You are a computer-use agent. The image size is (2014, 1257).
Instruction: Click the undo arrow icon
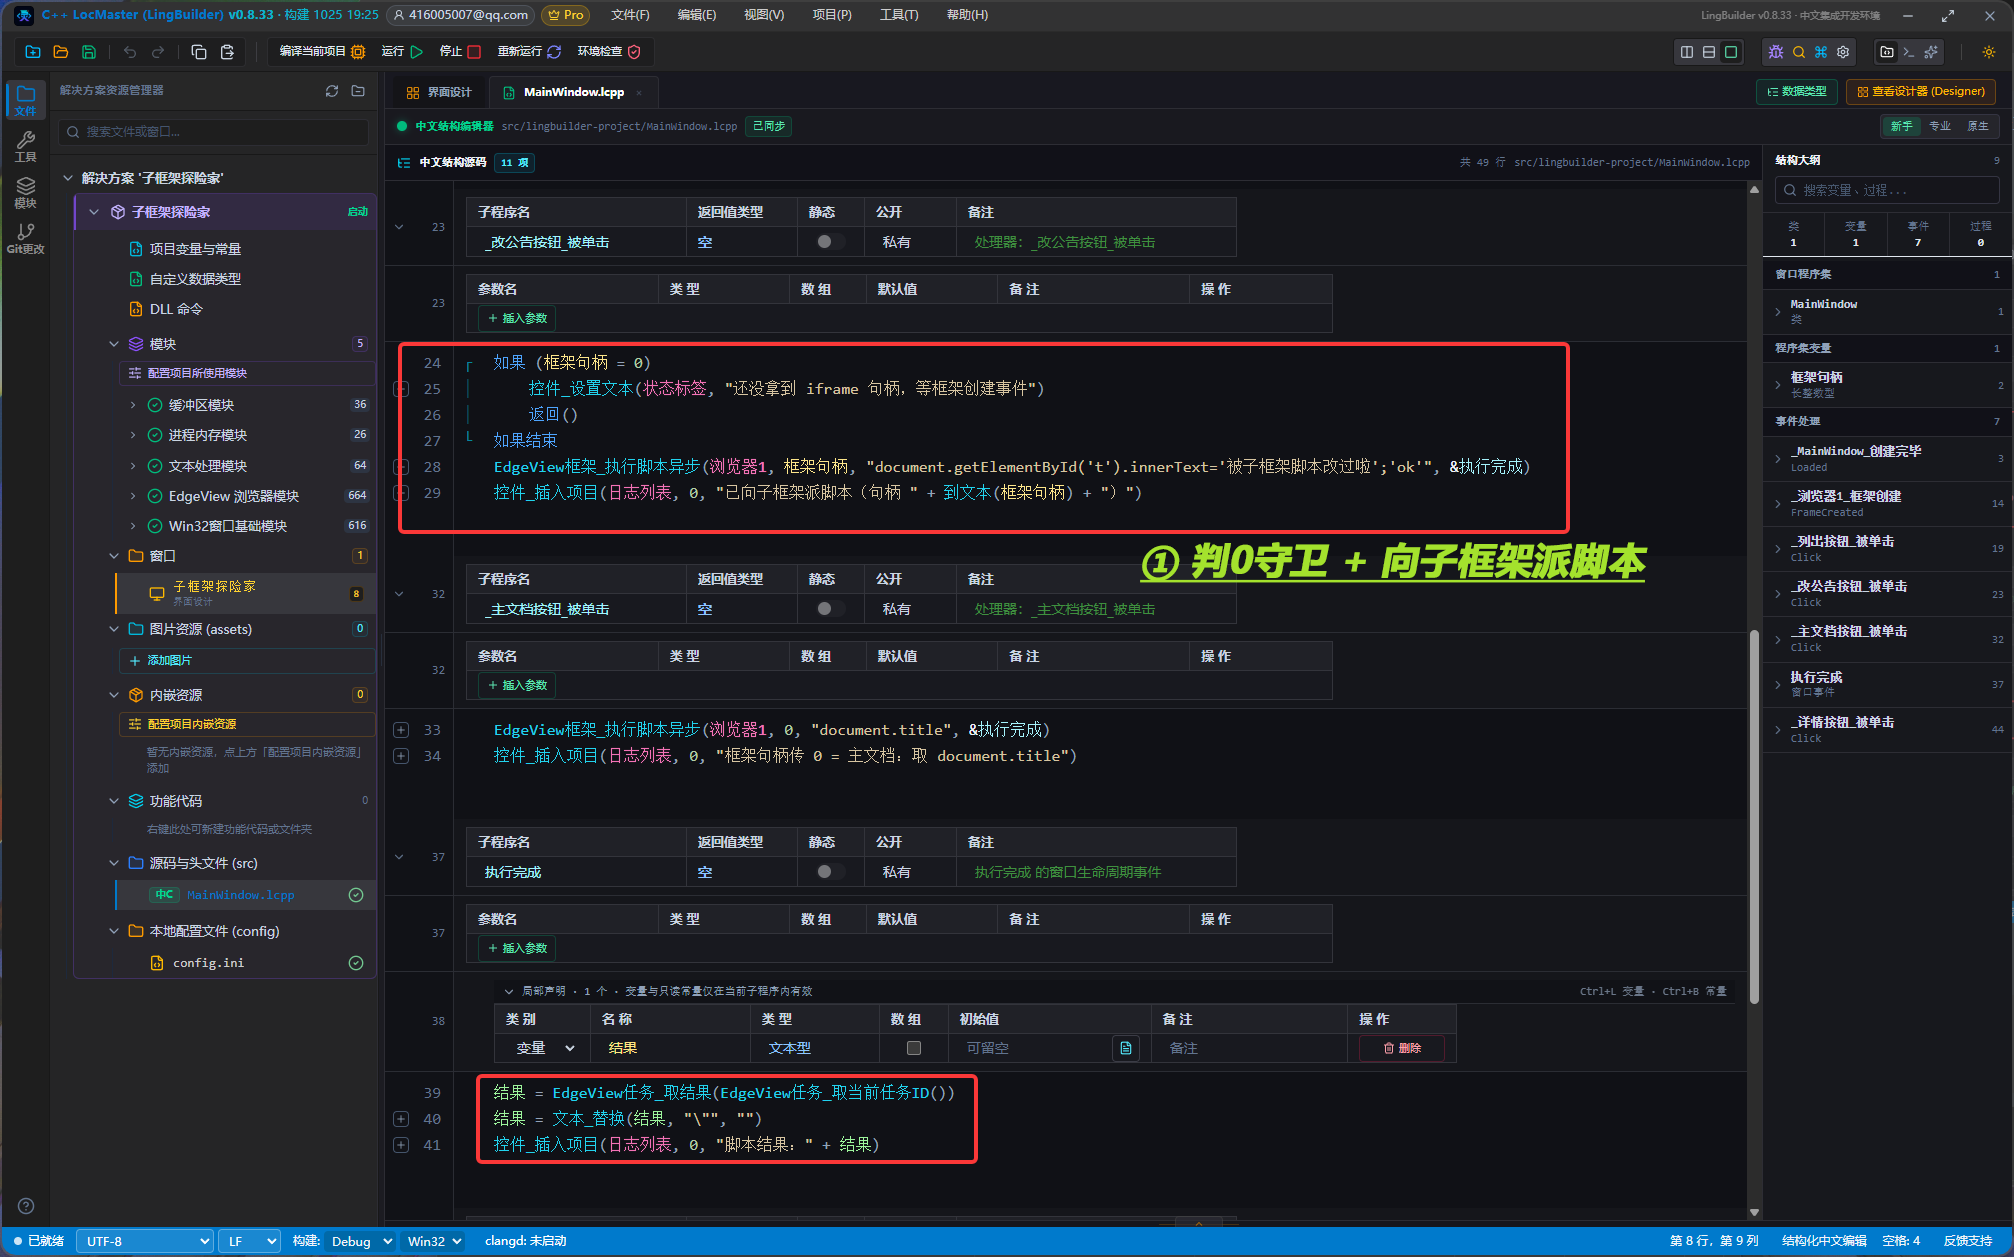pos(130,52)
